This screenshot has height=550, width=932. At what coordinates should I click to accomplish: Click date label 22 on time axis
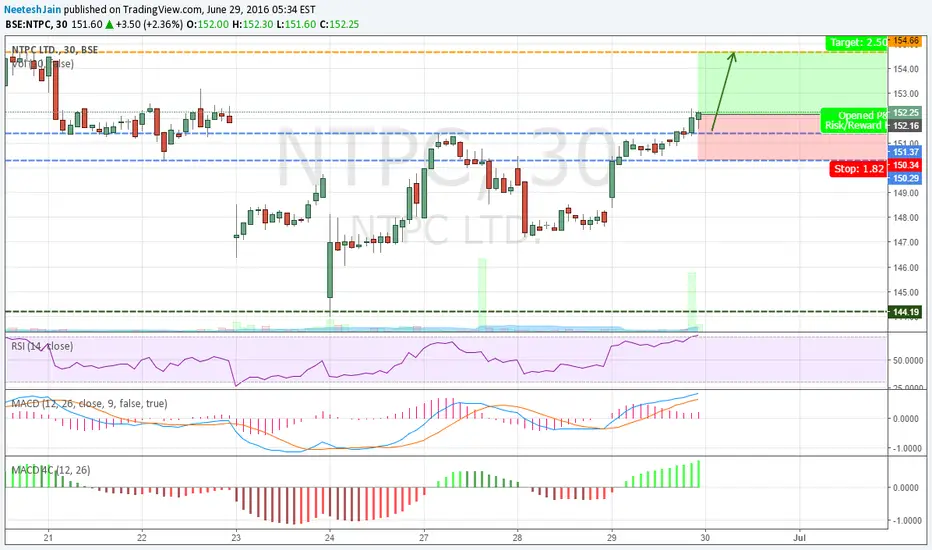click(x=141, y=538)
